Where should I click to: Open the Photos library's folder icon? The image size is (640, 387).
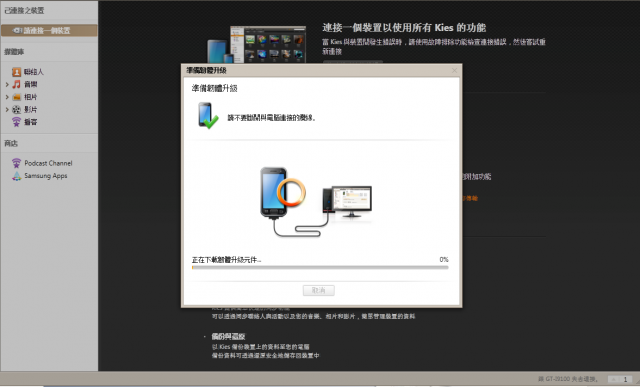pos(16,97)
